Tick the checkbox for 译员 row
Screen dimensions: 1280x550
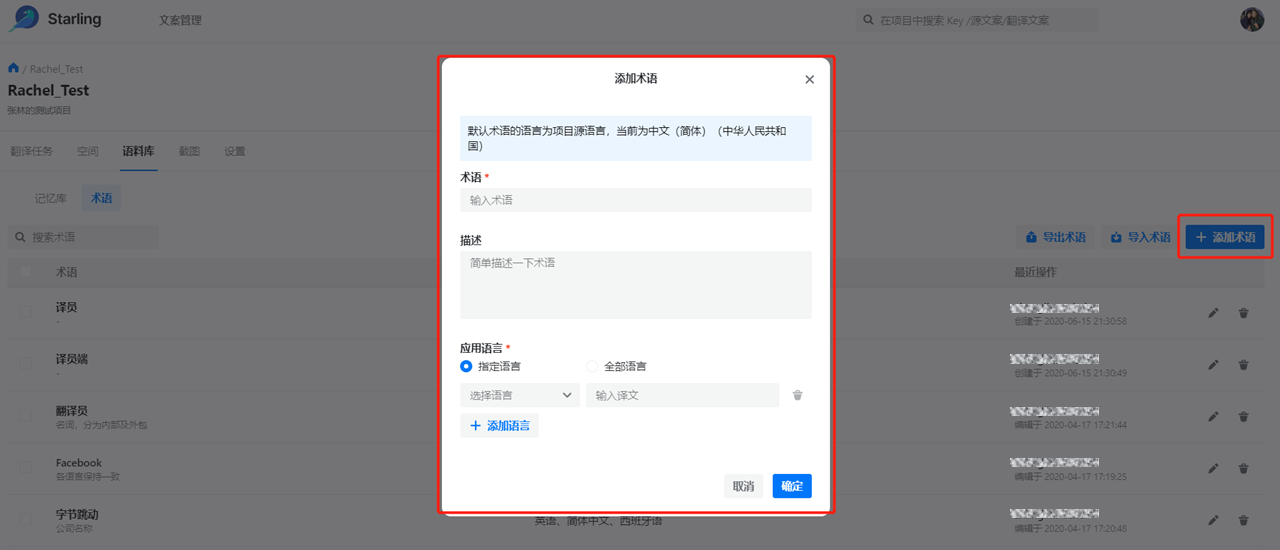click(26, 313)
